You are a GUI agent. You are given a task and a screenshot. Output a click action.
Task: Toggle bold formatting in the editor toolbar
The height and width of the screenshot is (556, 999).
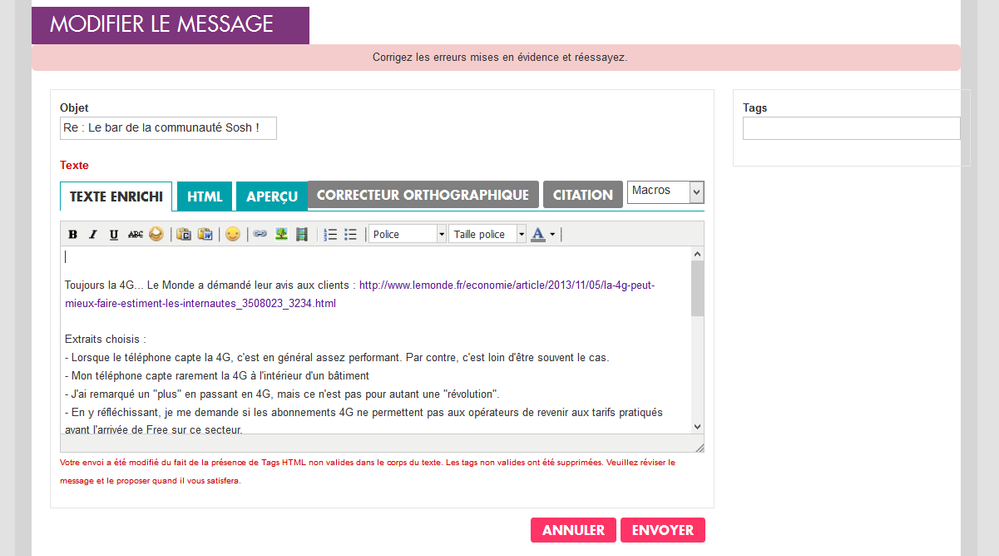tap(73, 234)
